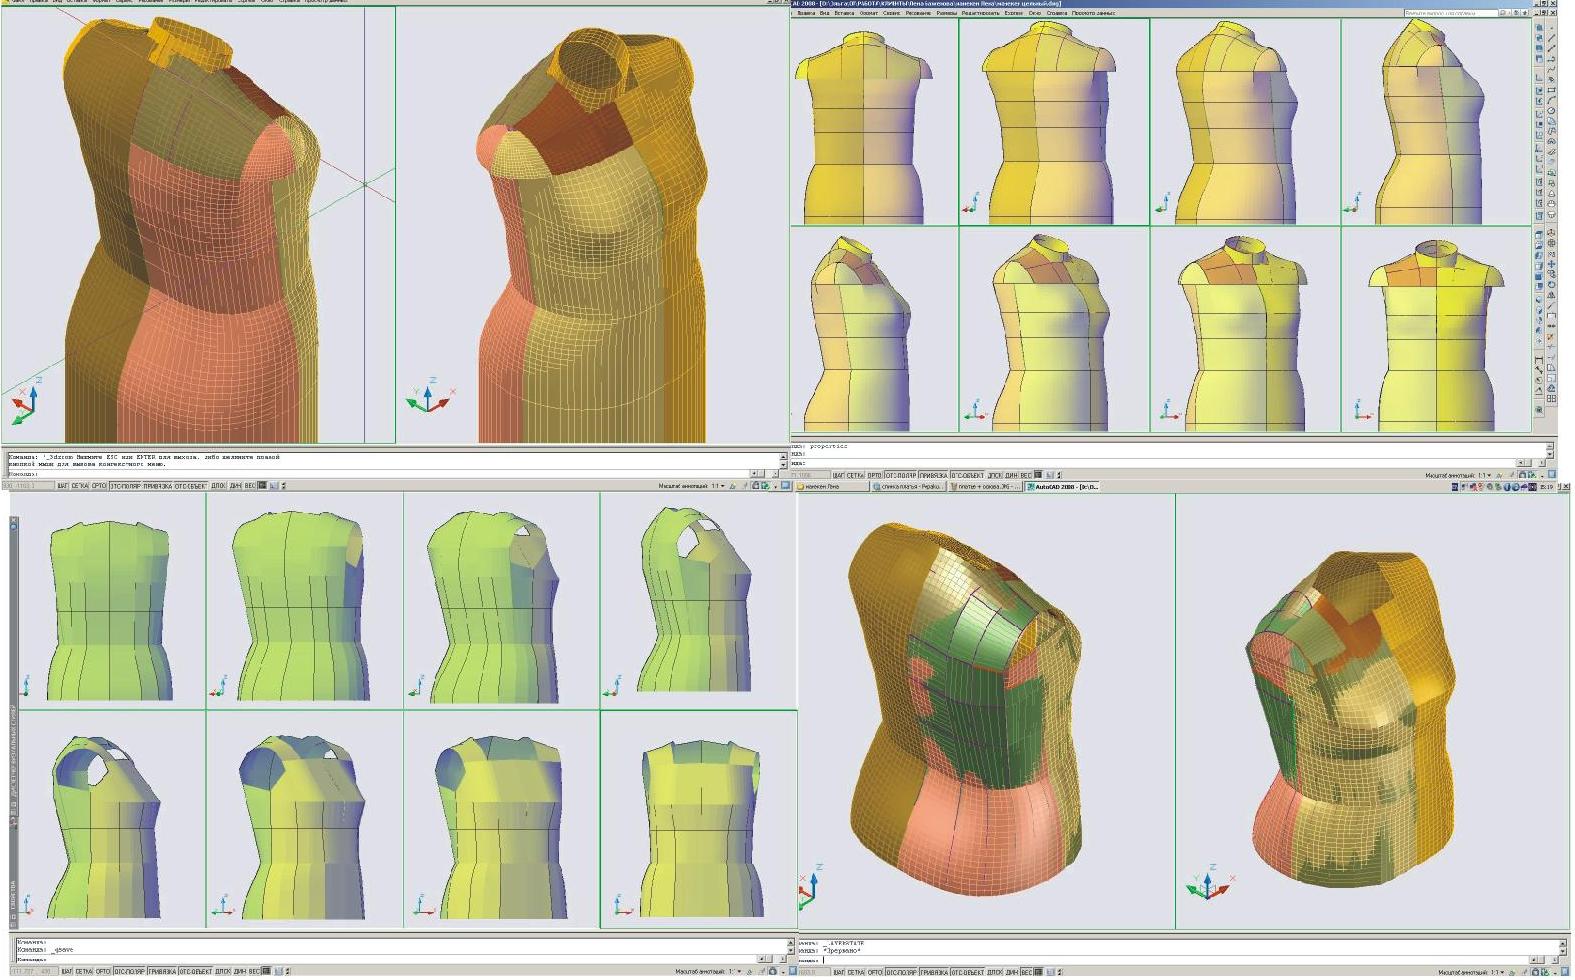1575x980 pixels.
Task: Open annotation scale 1:1 dropdown in bottom-right window
Action: 1498,971
